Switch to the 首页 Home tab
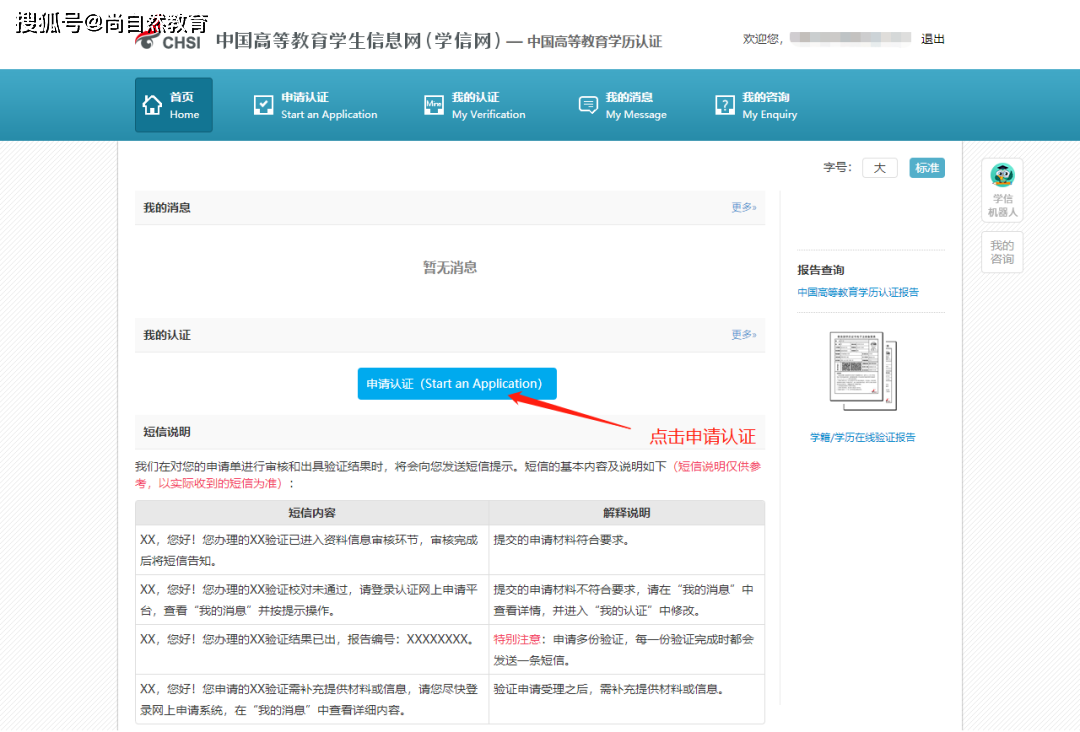The width and height of the screenshot is (1080, 732). (173, 105)
